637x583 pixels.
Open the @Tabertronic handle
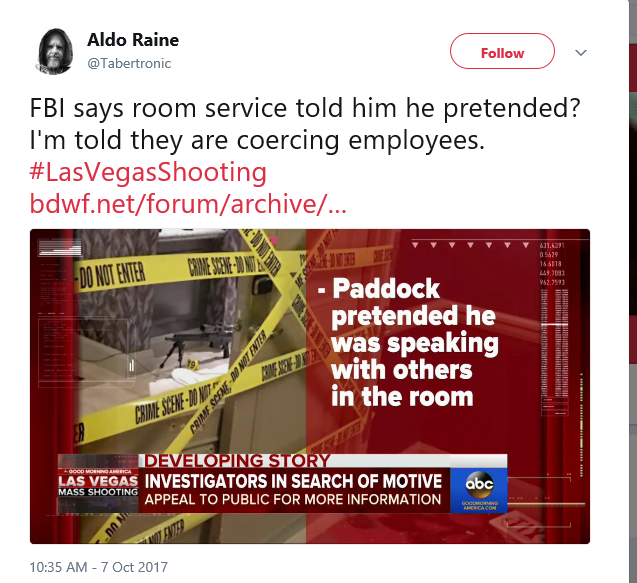[x=129, y=63]
